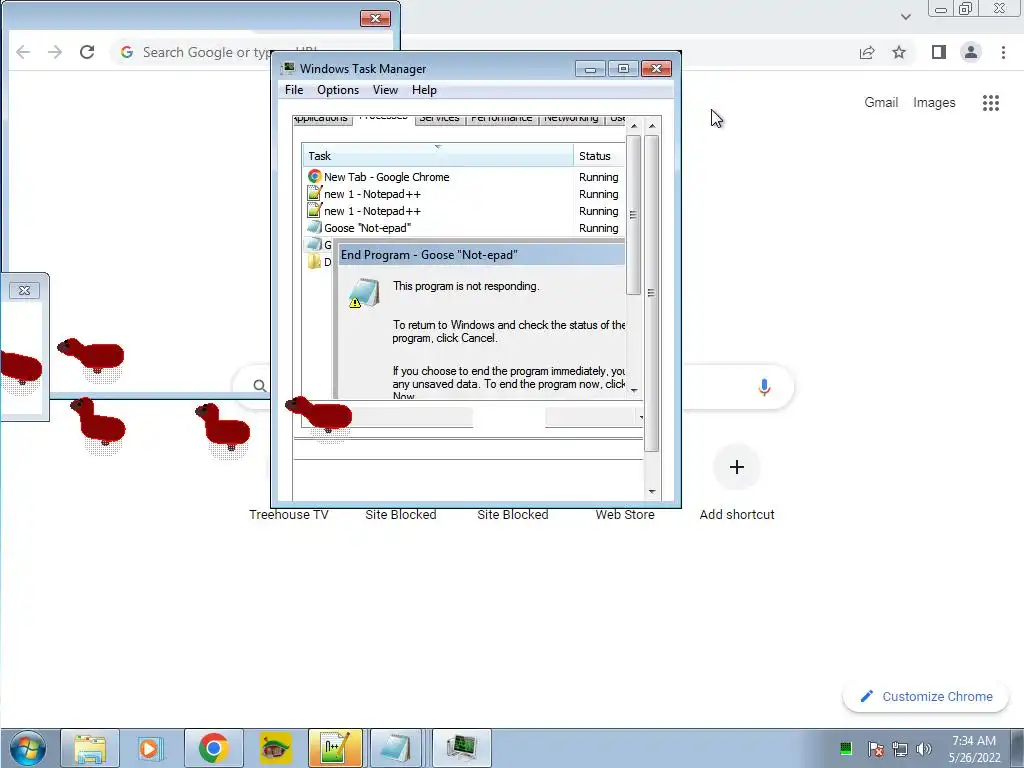The image size is (1024, 768).
Task: Click the End Program - Goose "Not-epad" title bar
Action: coord(481,255)
